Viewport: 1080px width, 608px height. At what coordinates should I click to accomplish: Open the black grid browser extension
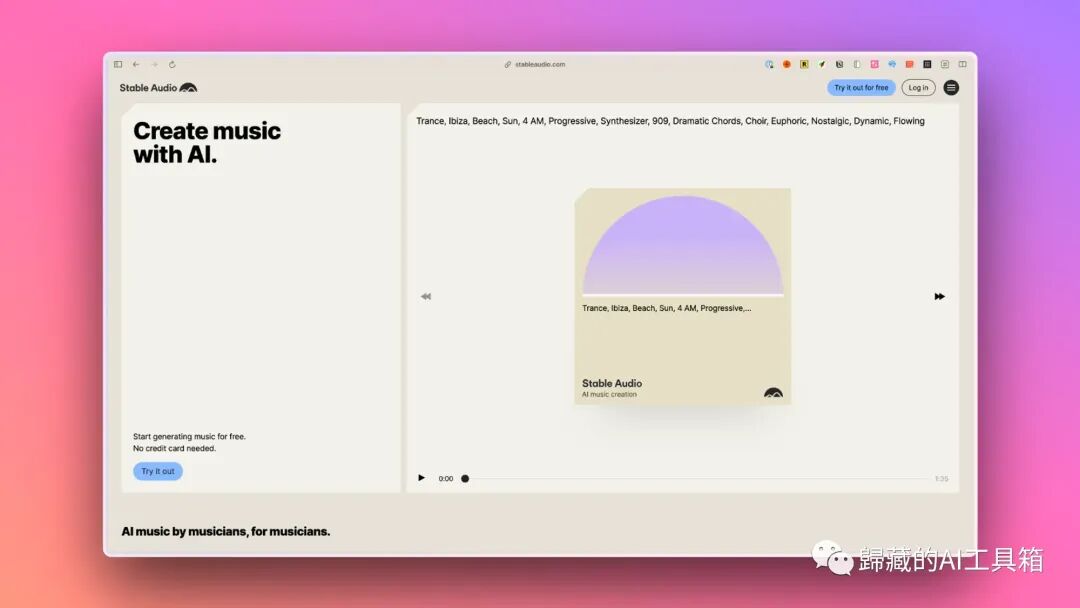927,65
